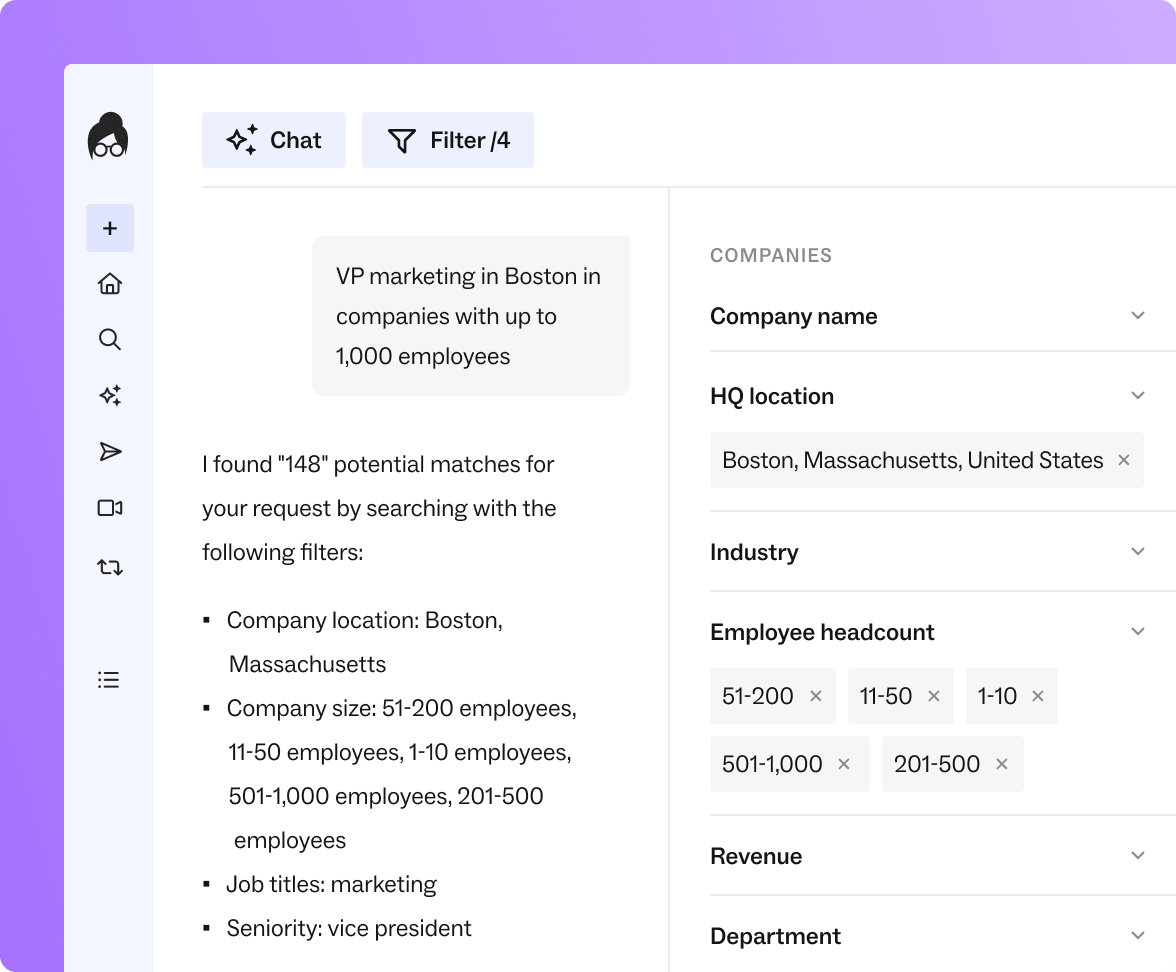Open the video camera icon

(x=110, y=508)
